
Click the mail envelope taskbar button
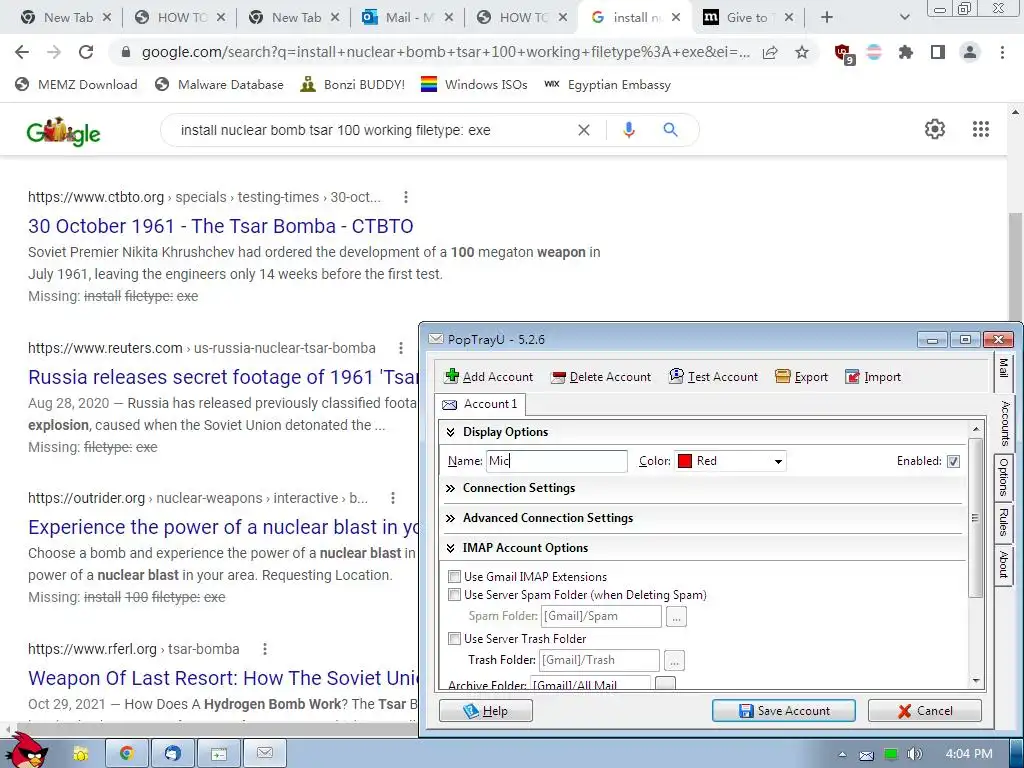(264, 754)
